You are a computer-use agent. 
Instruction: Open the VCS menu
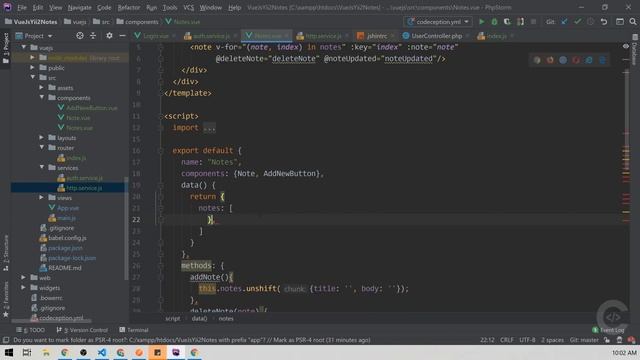[188, 7]
